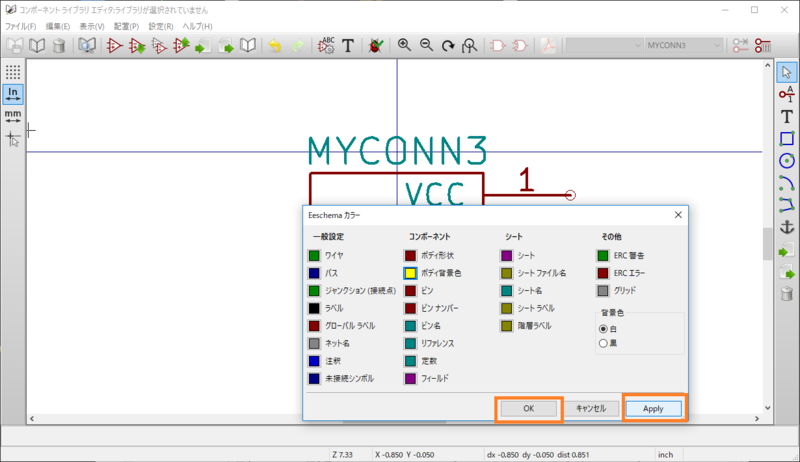The width and height of the screenshot is (800, 462).
Task: Click the undo arrow icon
Action: point(275,46)
